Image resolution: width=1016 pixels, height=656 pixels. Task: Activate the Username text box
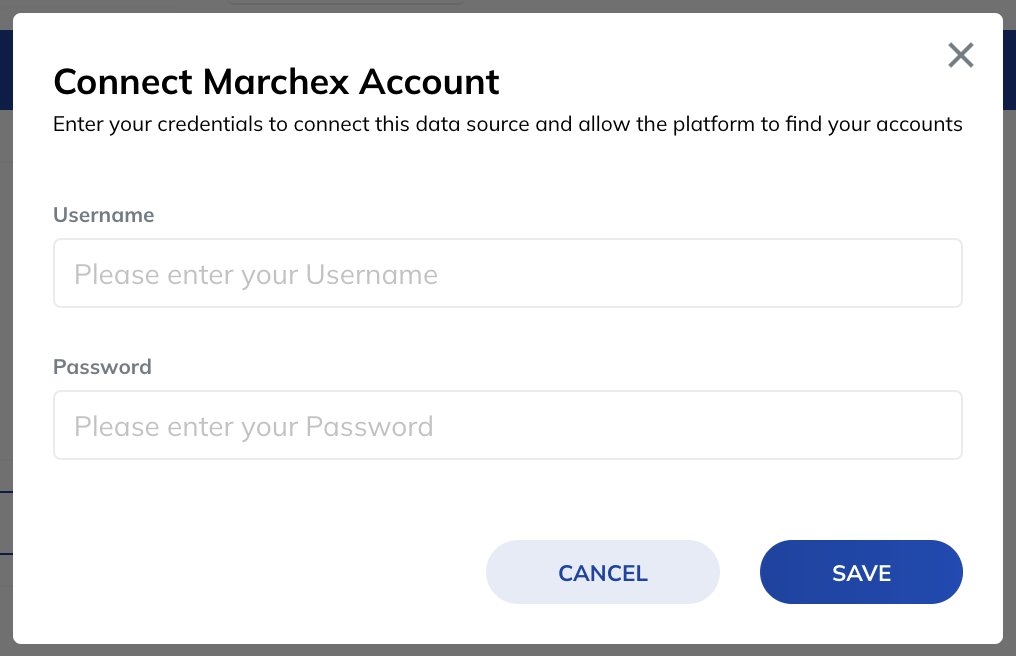pyautogui.click(x=507, y=272)
